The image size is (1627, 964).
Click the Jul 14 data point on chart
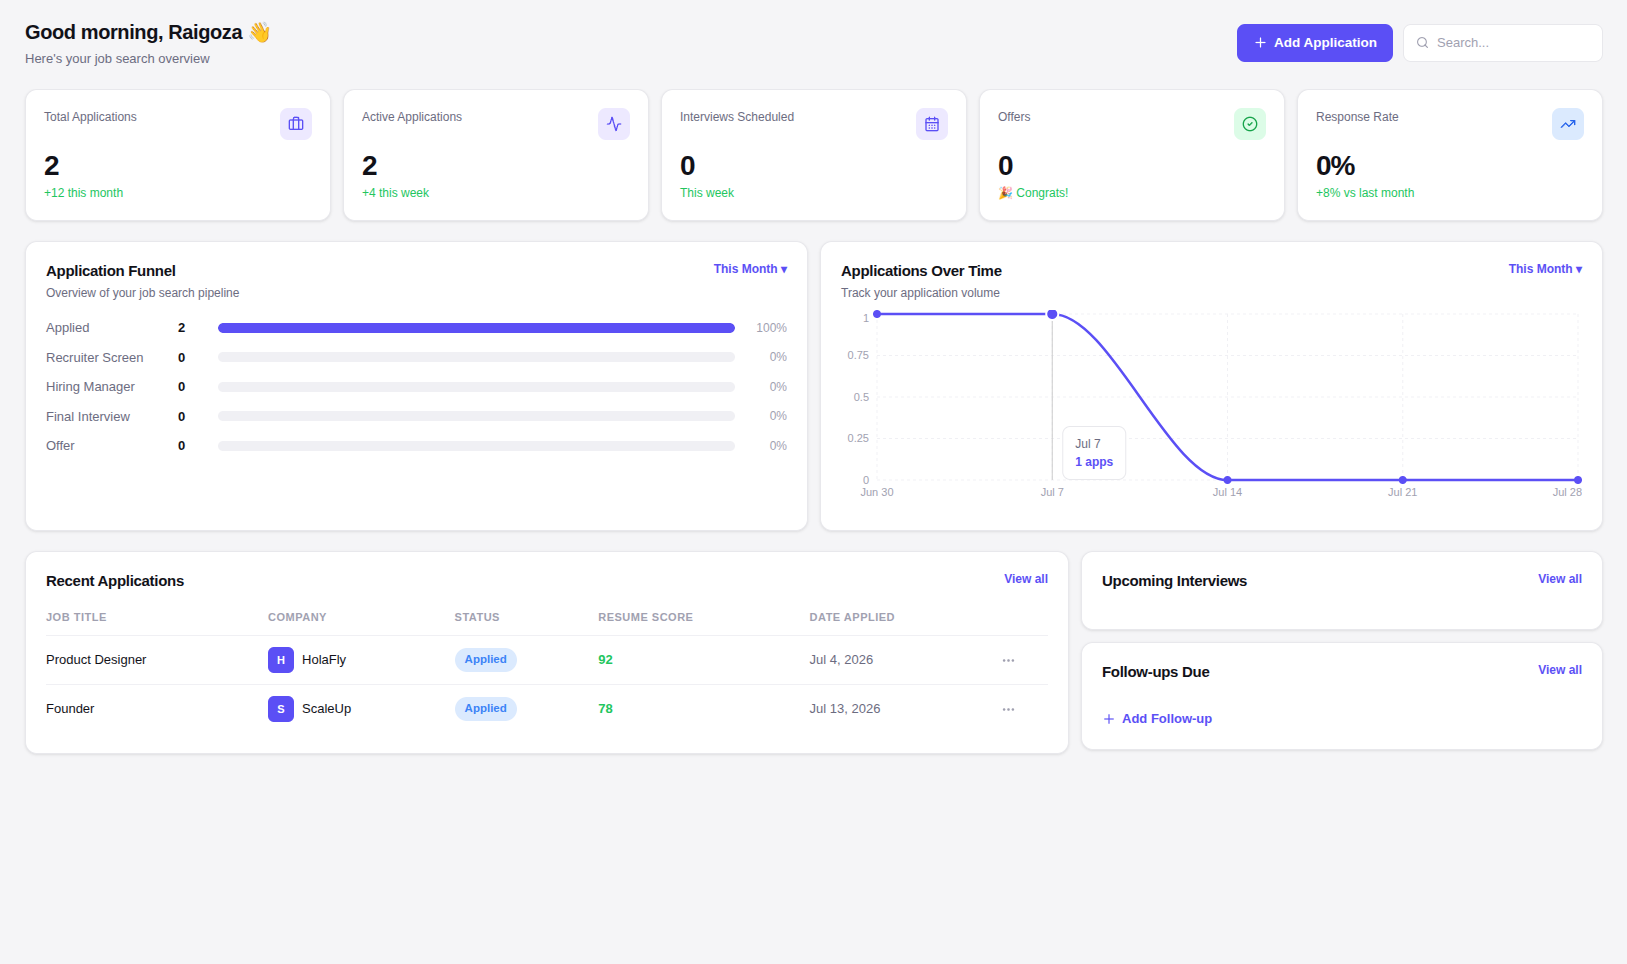point(1227,480)
